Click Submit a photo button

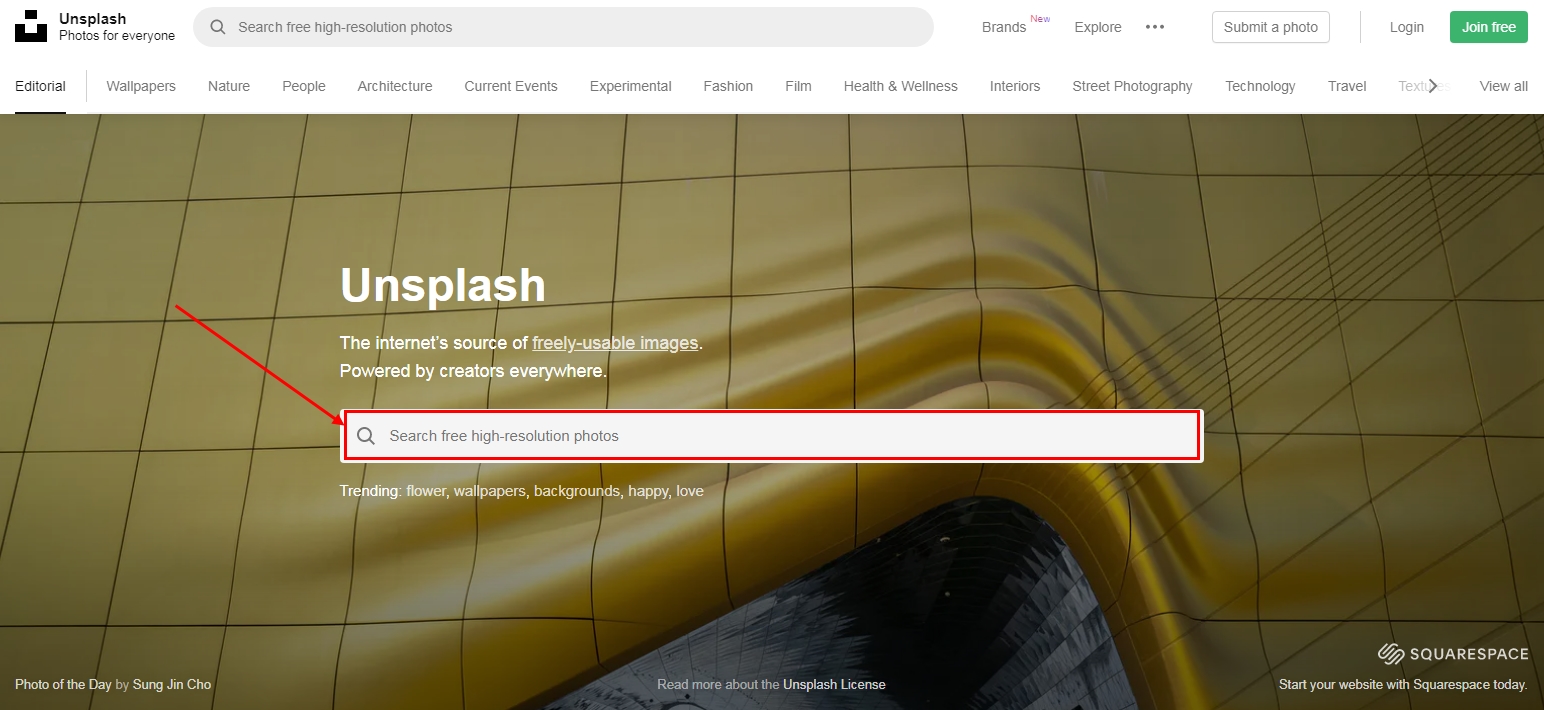pyautogui.click(x=1271, y=27)
